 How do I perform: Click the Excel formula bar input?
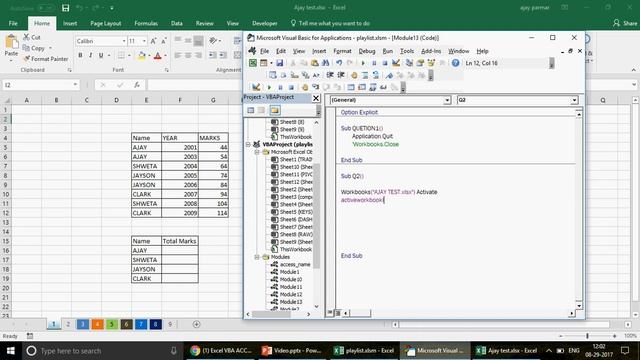pos(390,85)
